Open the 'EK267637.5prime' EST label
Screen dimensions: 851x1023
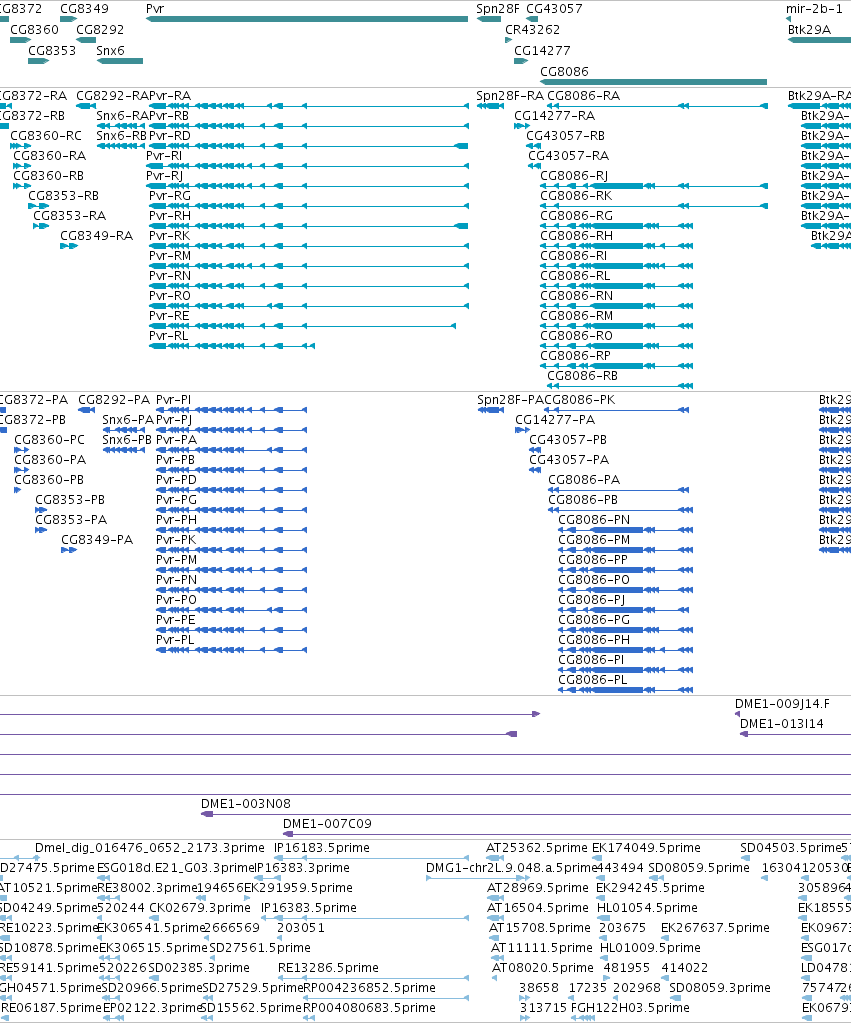[x=715, y=927]
